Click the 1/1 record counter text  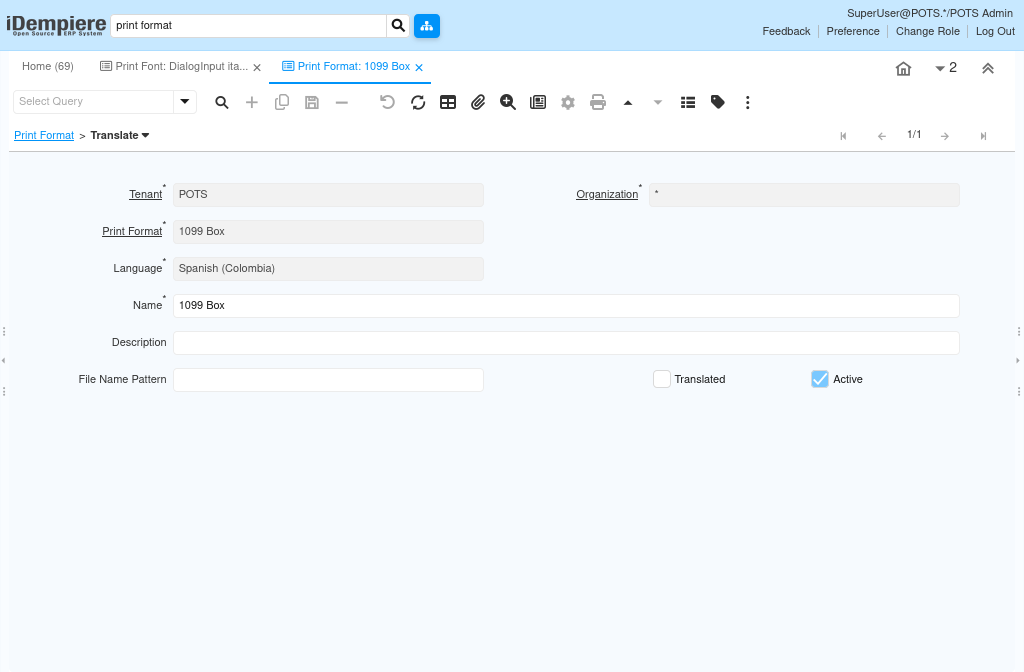pos(914,135)
